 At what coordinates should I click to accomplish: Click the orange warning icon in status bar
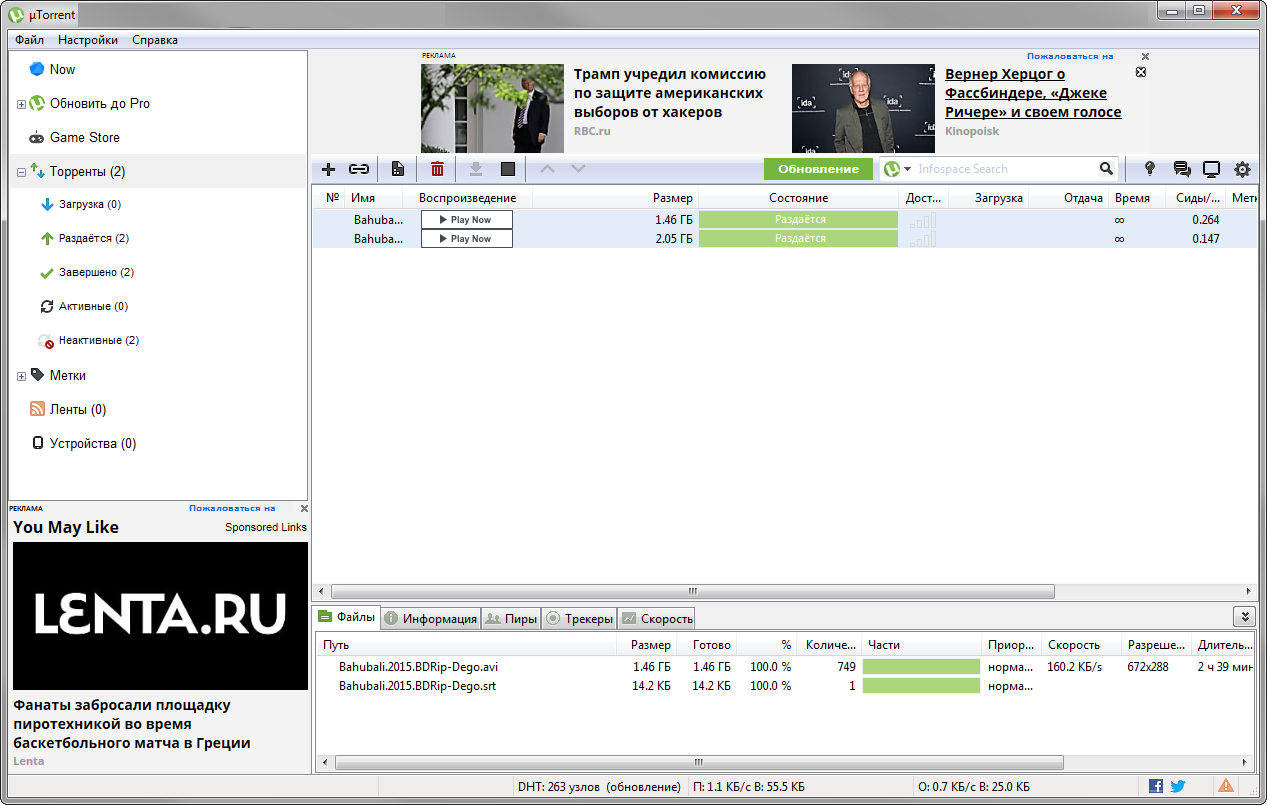(x=1225, y=786)
